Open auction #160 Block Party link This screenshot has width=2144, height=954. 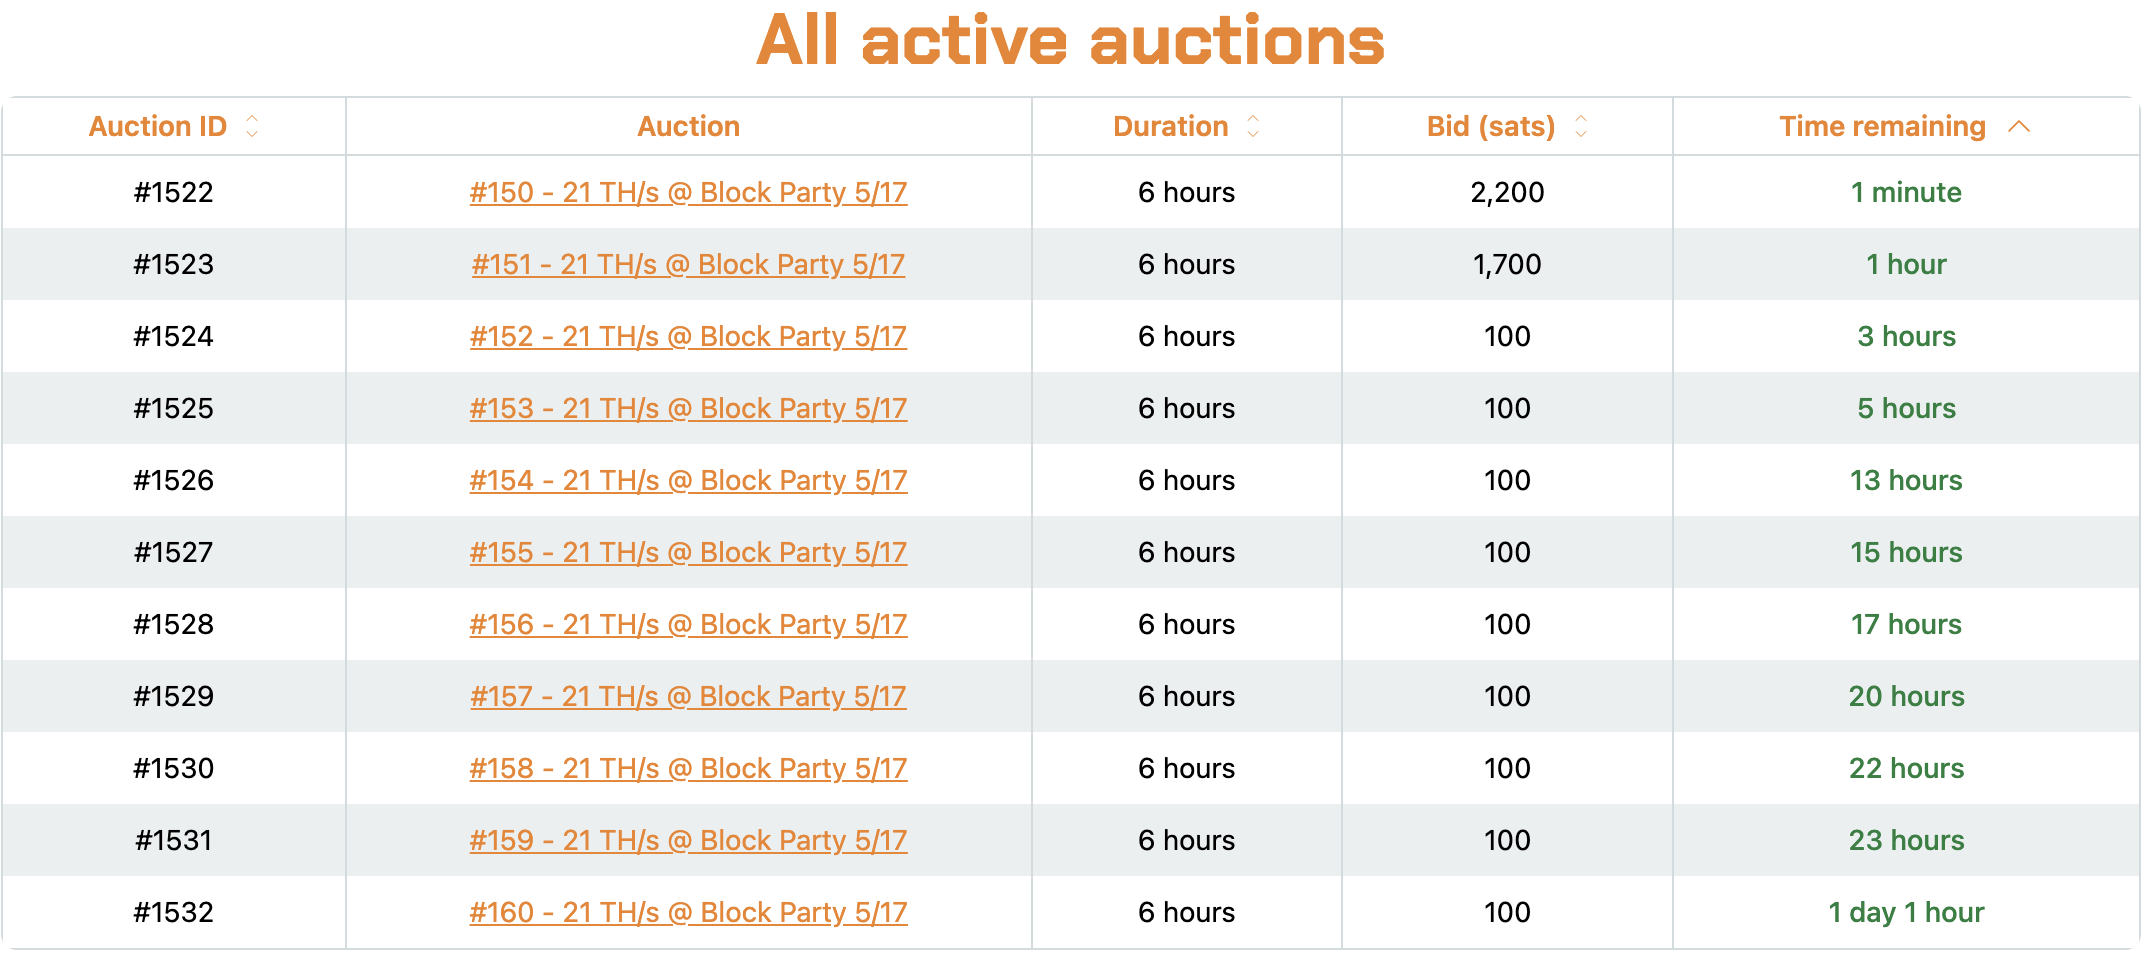[689, 912]
